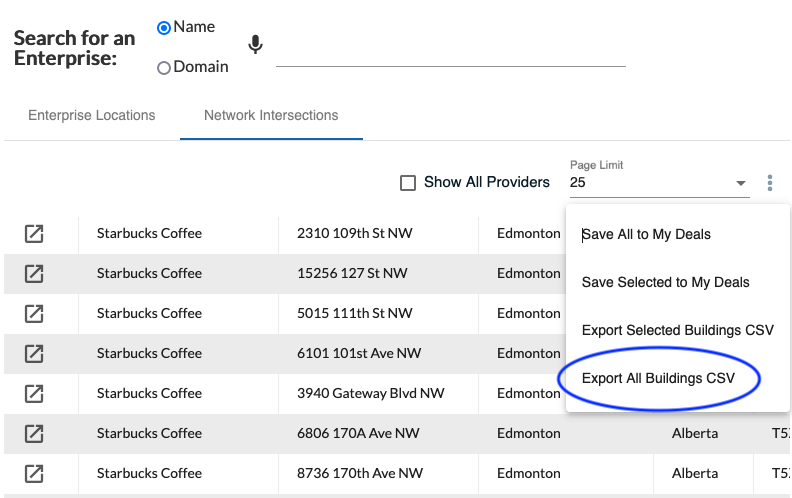The height and width of the screenshot is (498, 792).
Task: Click the microphone voice search icon
Action: (x=256, y=44)
